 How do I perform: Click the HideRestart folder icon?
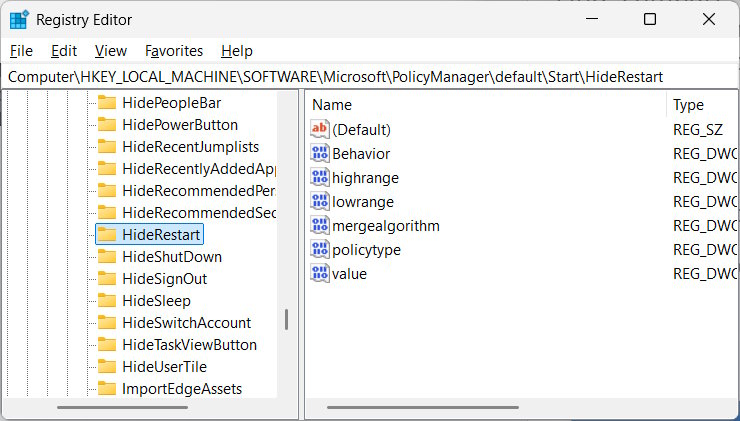107,235
